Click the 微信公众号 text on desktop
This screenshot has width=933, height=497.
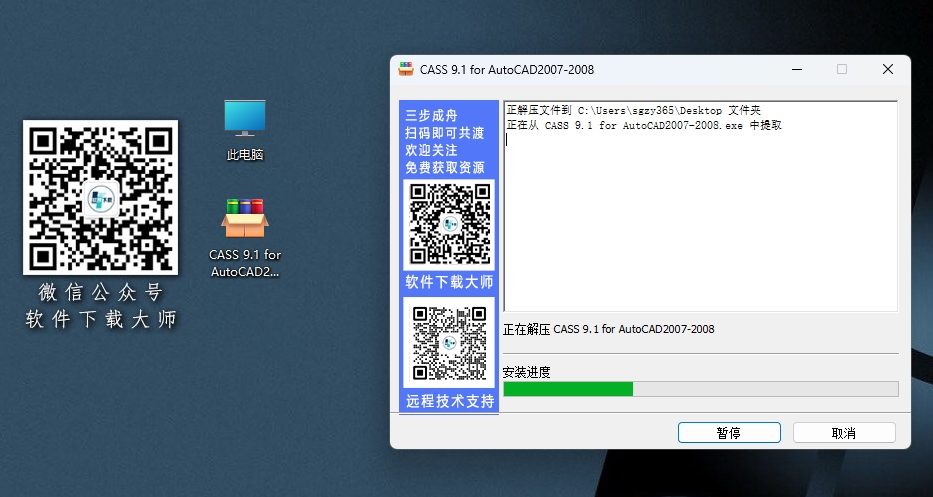click(100, 292)
